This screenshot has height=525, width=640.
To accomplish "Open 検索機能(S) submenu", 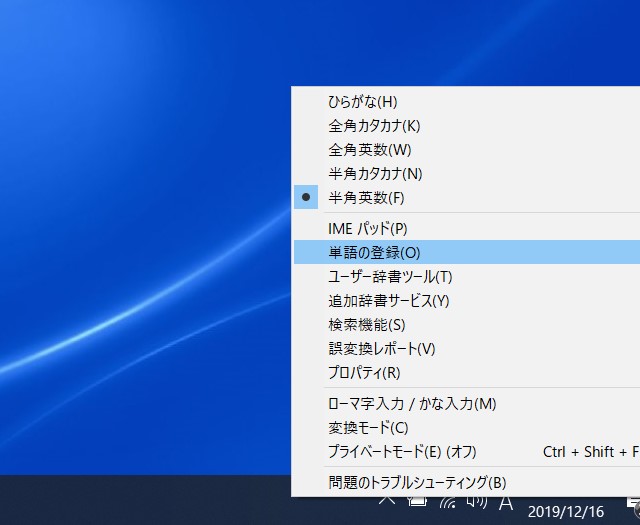I will pos(467,325).
